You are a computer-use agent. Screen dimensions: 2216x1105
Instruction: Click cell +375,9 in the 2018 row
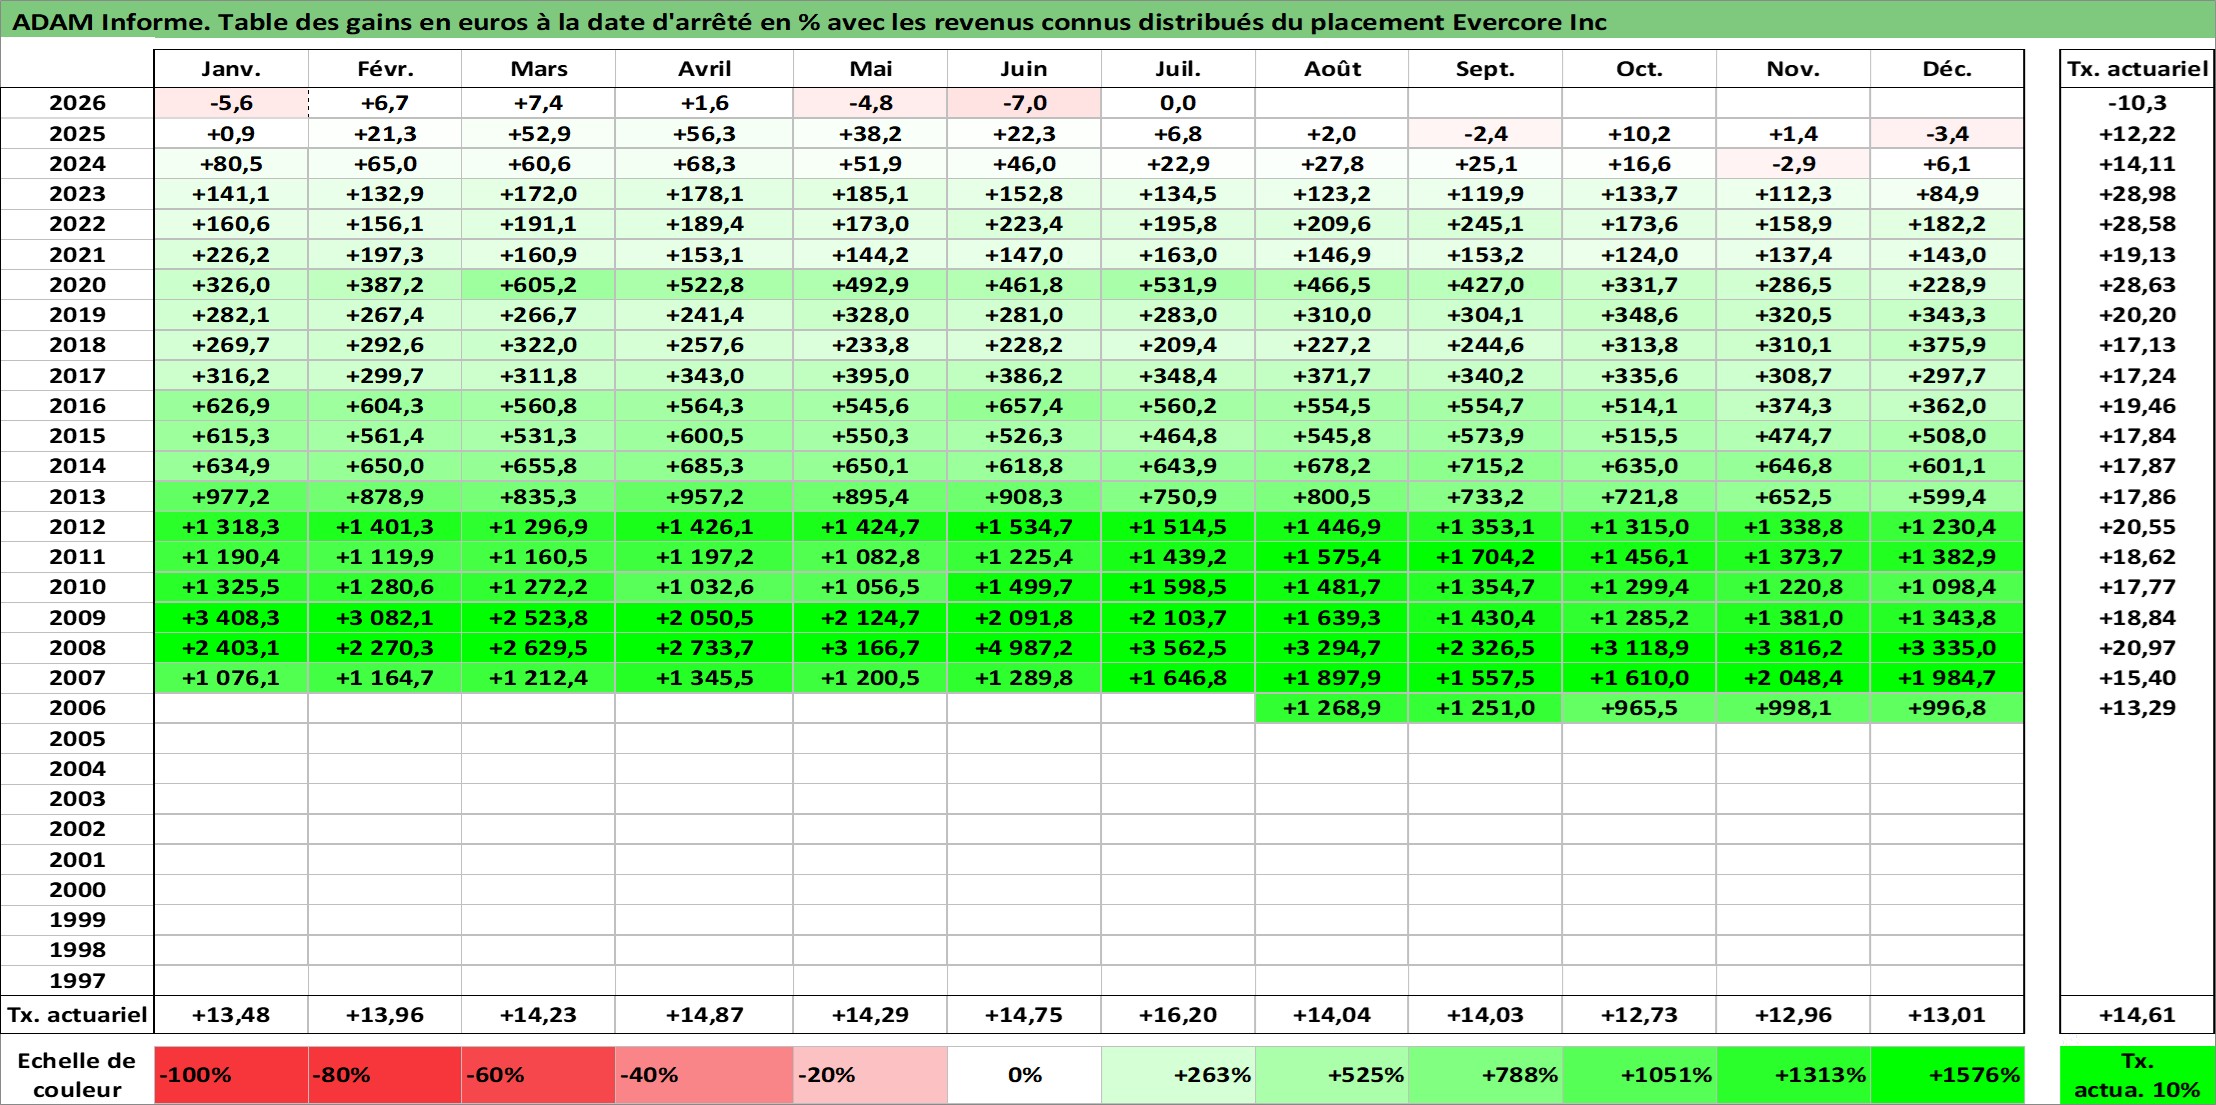pyautogui.click(x=1947, y=345)
